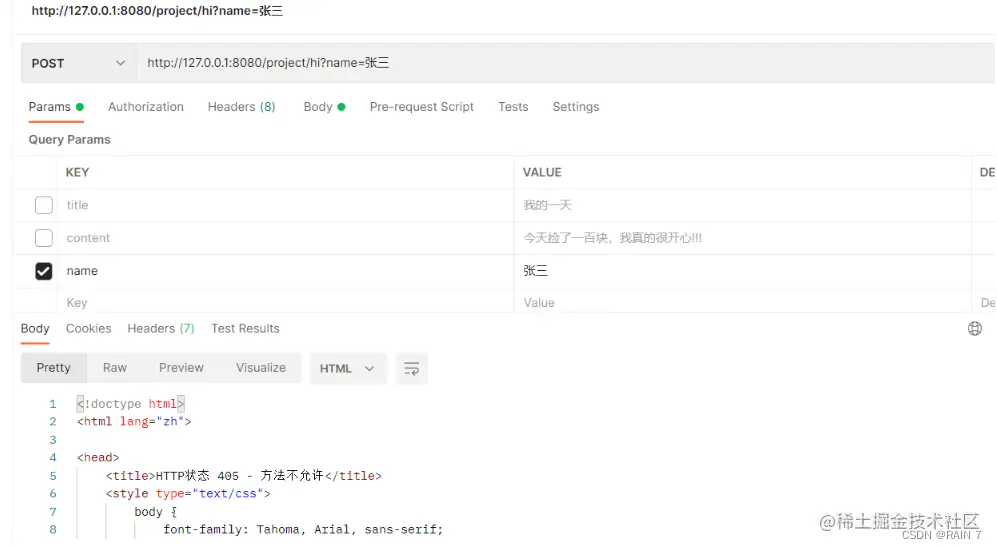The width and height of the screenshot is (997, 549).
Task: Click the name key cell
Action: point(285,271)
